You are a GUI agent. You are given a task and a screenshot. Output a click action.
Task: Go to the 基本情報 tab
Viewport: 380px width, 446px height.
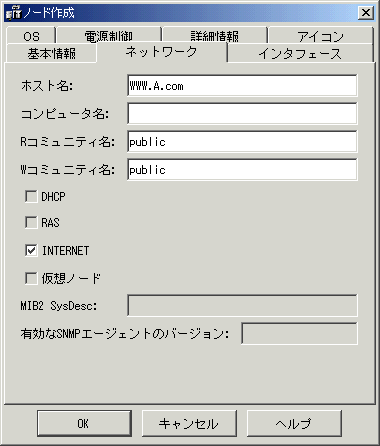51,53
